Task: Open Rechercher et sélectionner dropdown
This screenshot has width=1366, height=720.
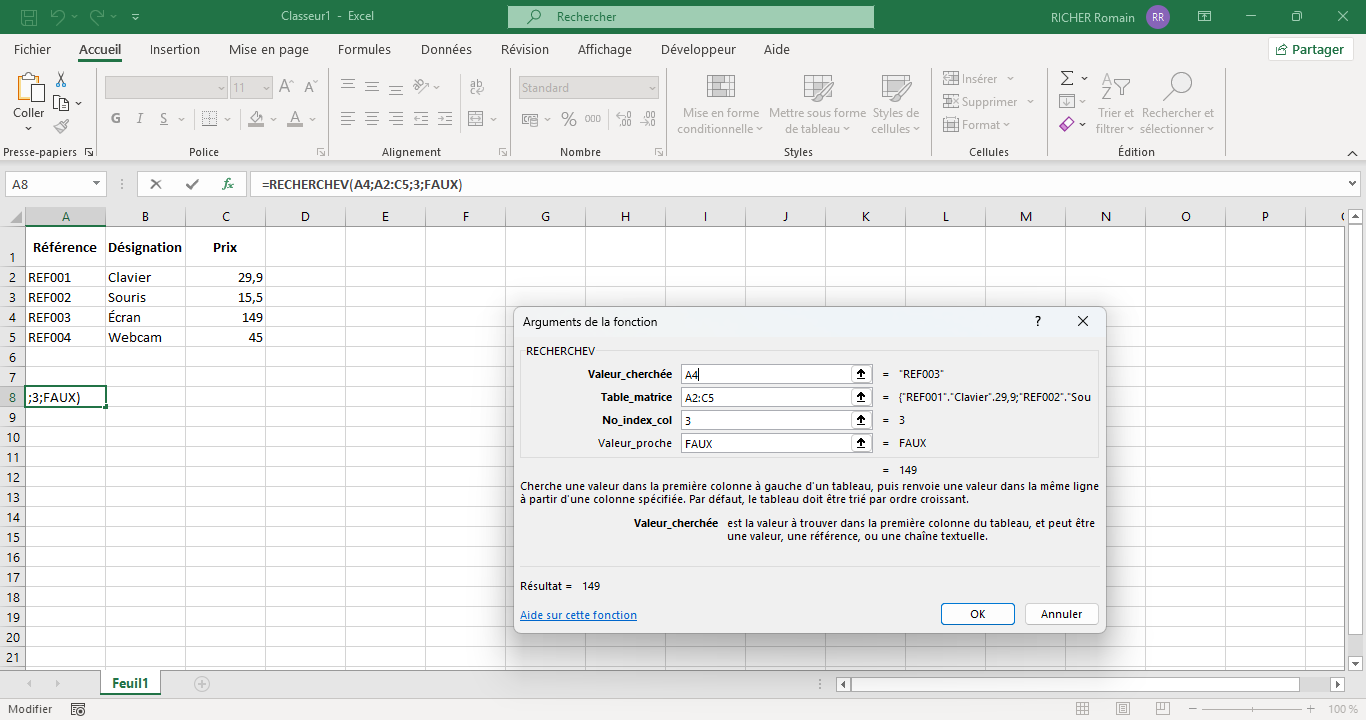Action: [x=1178, y=104]
